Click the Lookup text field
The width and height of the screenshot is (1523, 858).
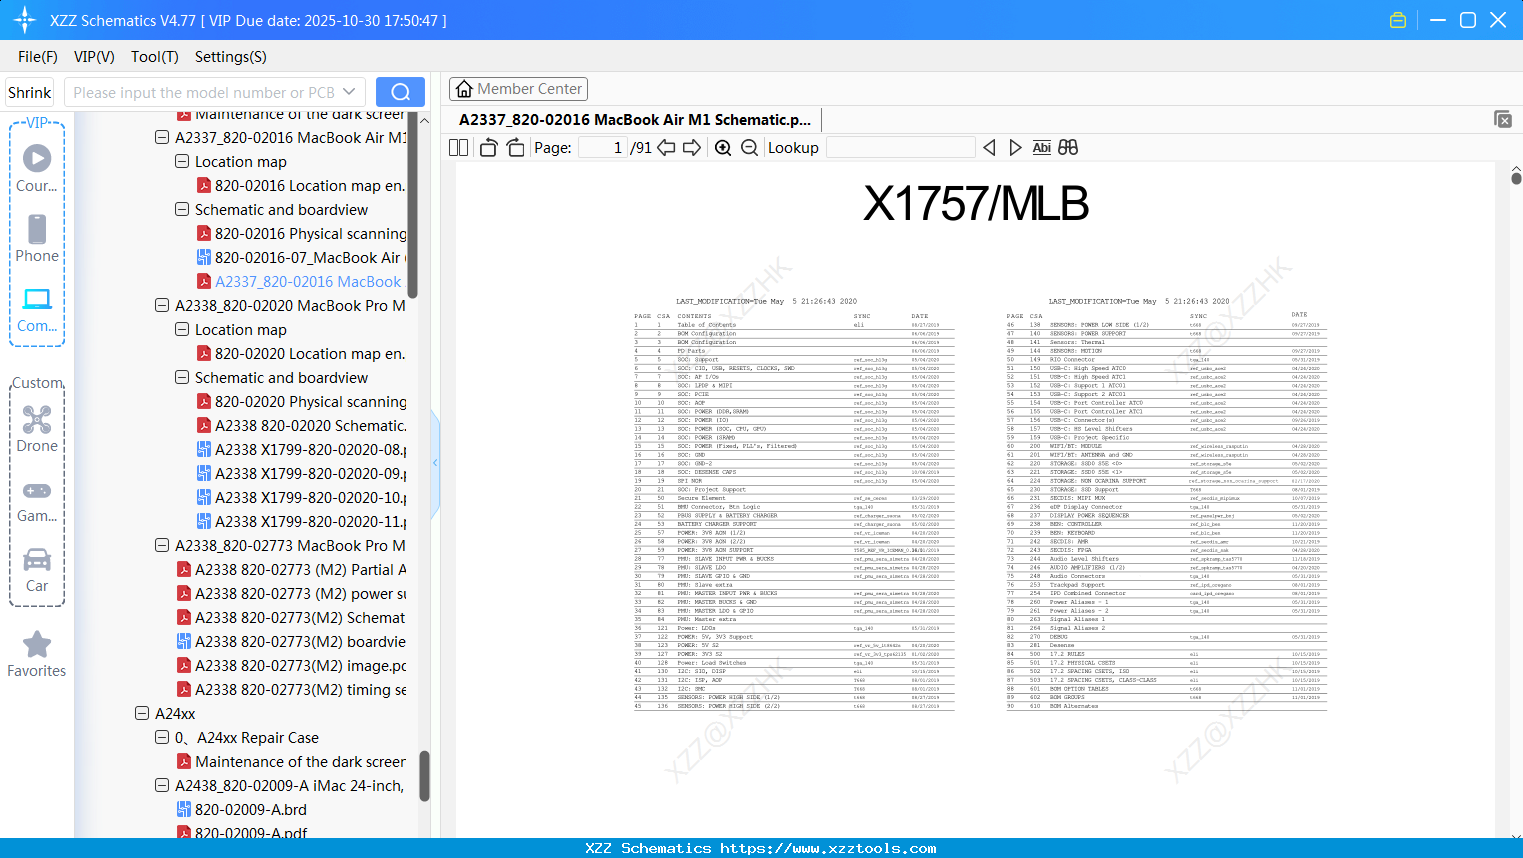(900, 148)
